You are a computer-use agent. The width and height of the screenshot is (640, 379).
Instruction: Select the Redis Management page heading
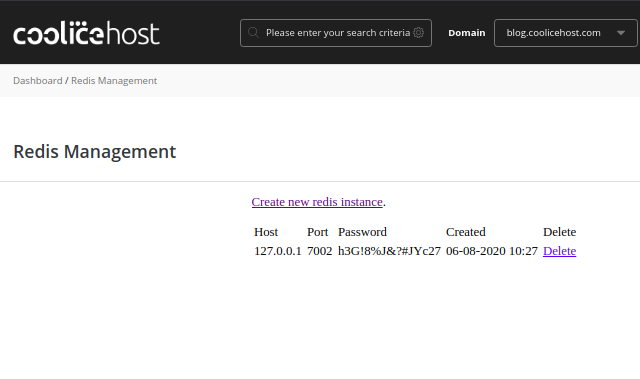coord(94,152)
